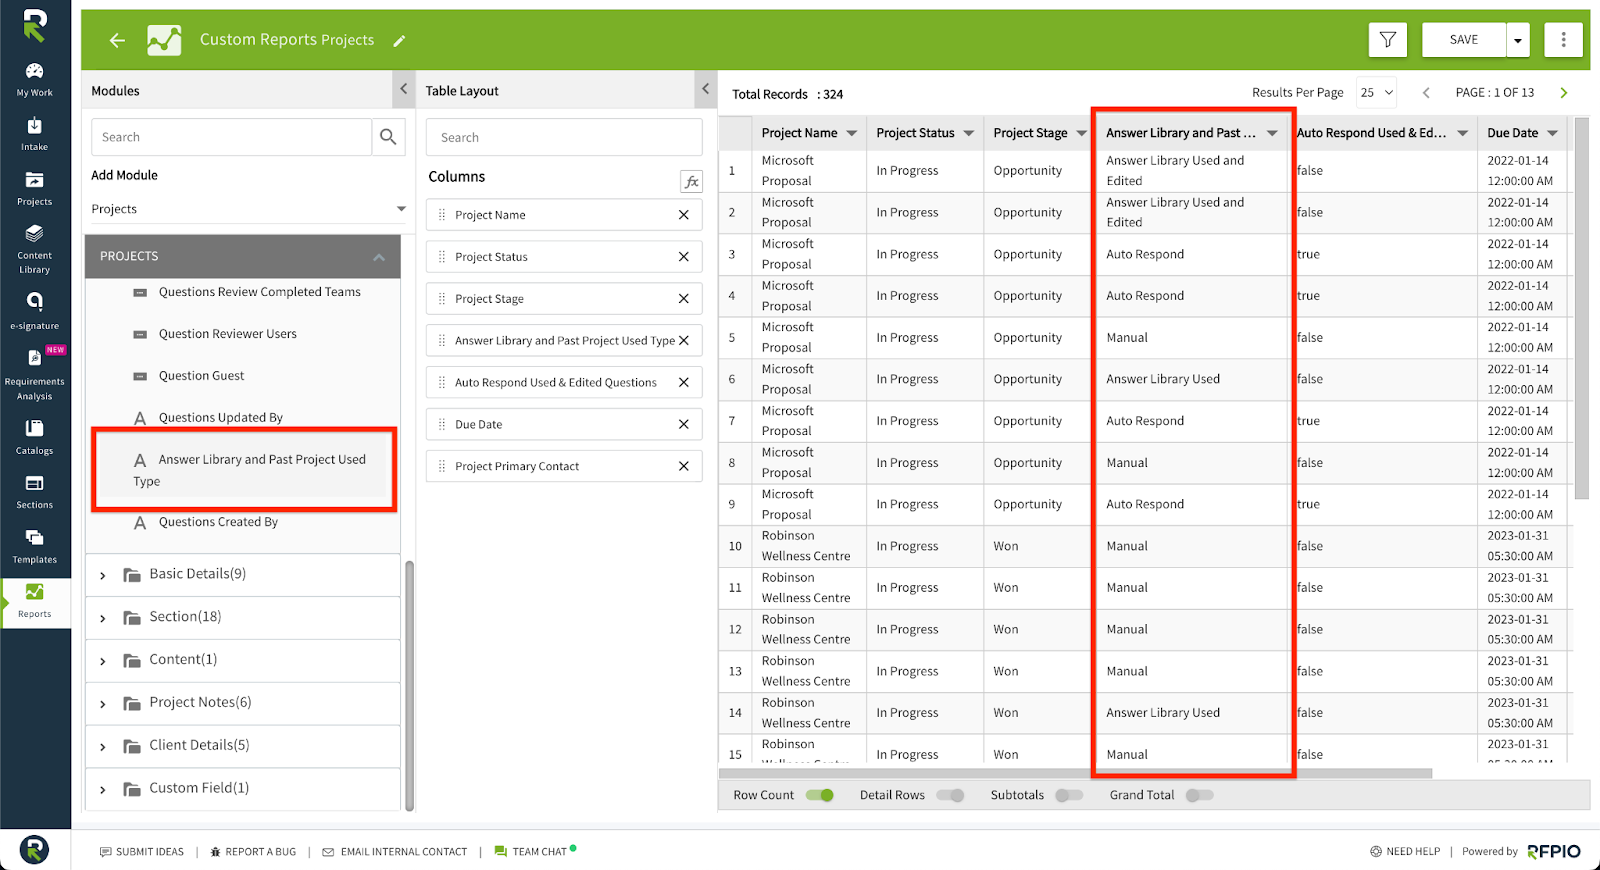Click REPORT A BUG in the footer
The width and height of the screenshot is (1600, 870).
pos(253,852)
